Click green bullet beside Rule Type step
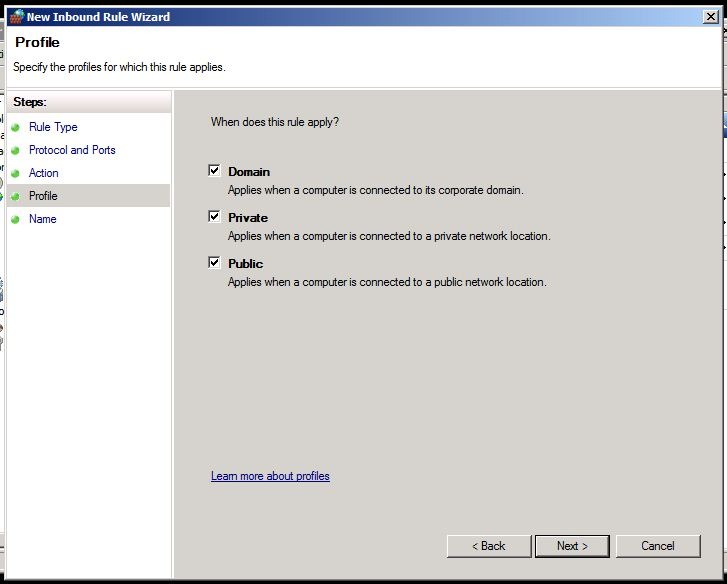Image resolution: width=727 pixels, height=584 pixels. point(16,128)
